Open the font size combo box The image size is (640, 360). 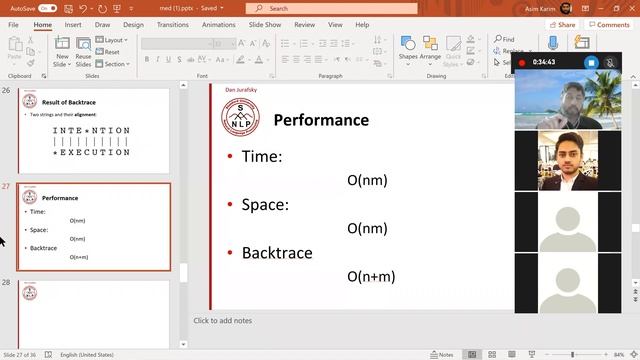[x=225, y=43]
